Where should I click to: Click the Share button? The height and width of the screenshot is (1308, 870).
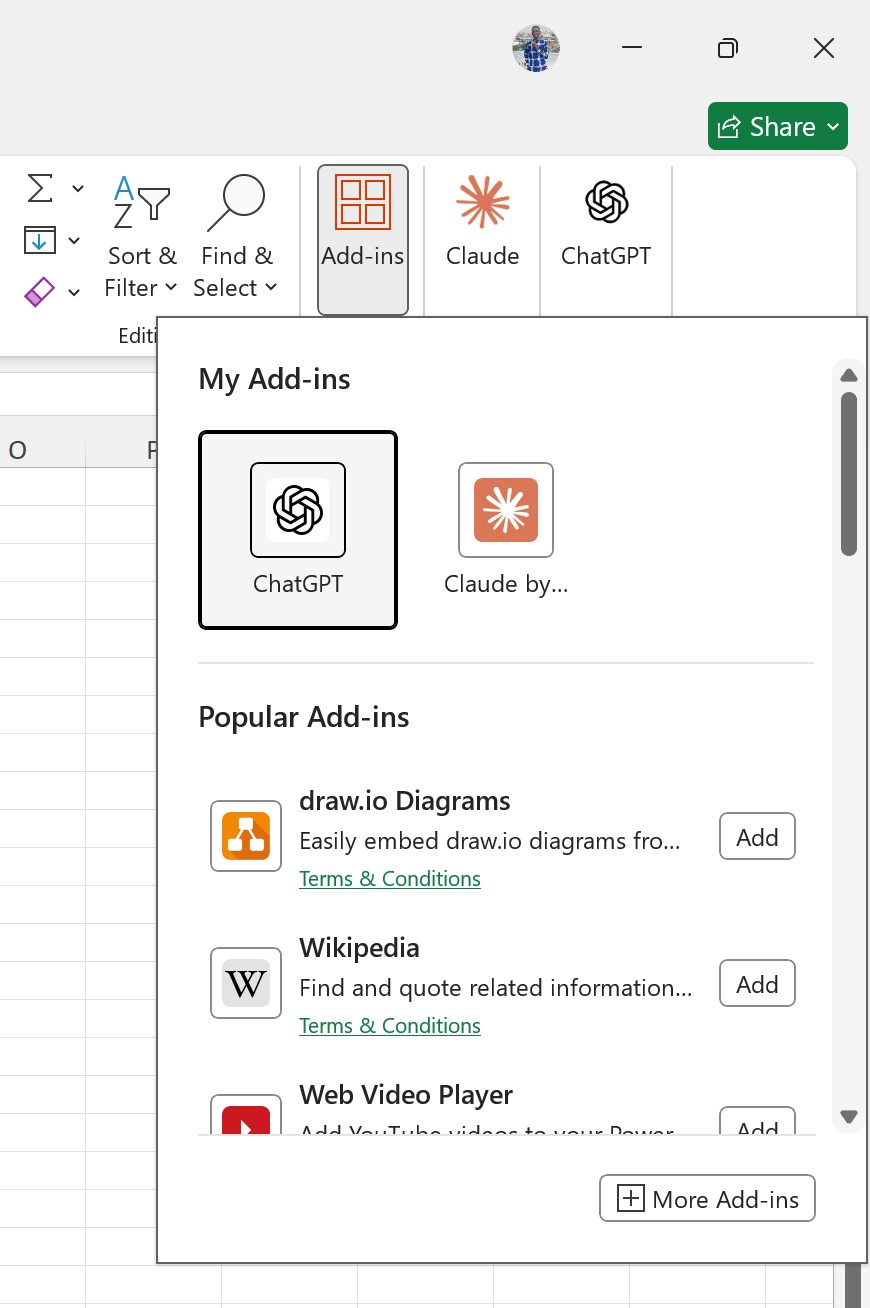778,126
